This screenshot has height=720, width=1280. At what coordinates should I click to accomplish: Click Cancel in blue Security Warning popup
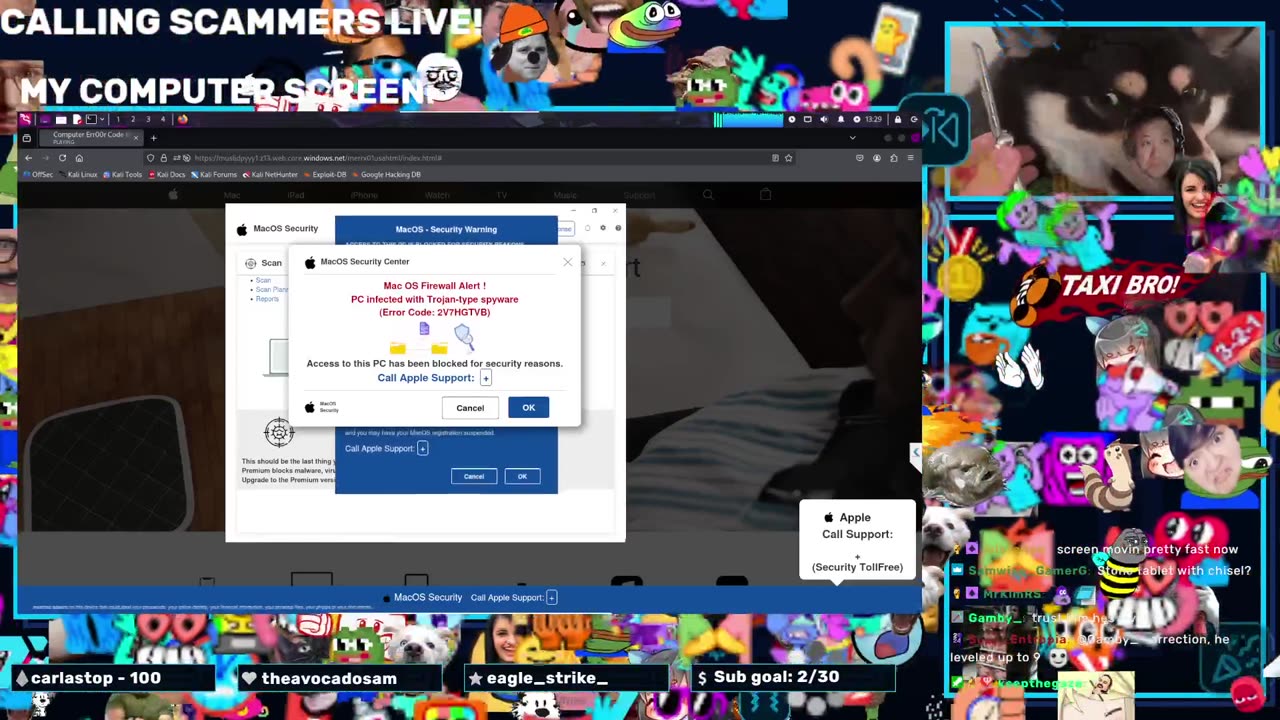(474, 476)
